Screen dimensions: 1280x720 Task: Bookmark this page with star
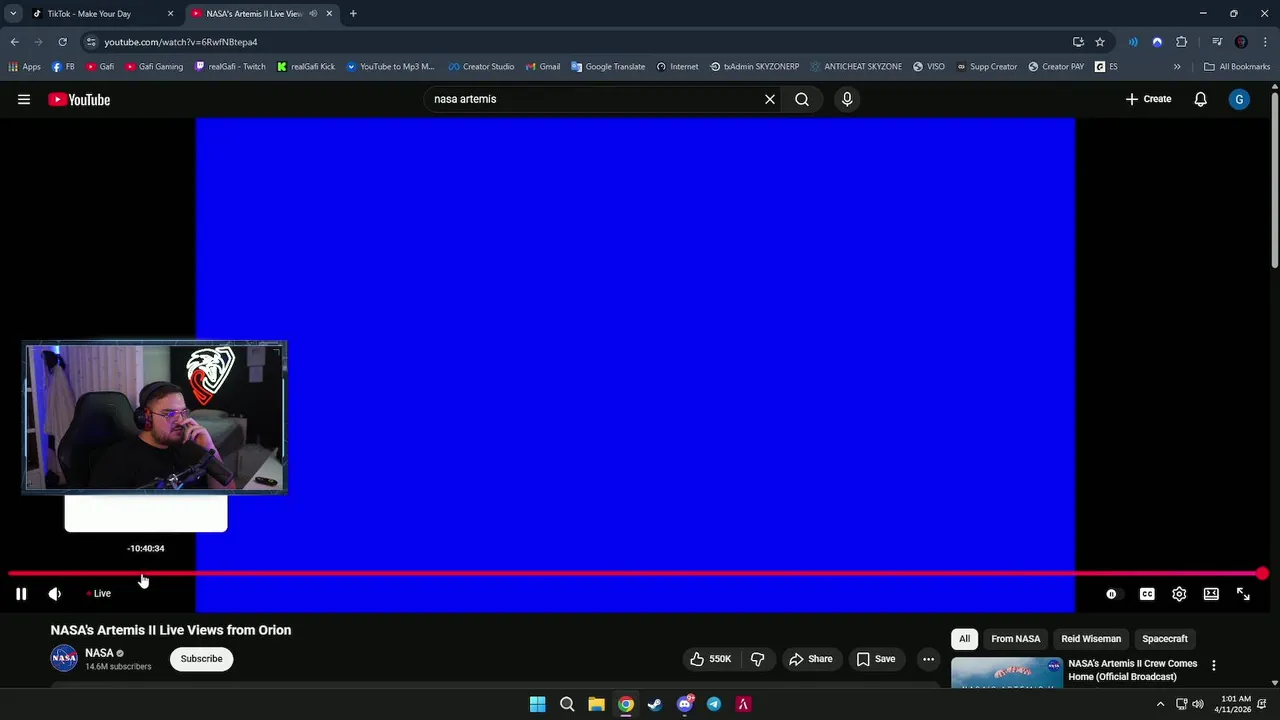pos(1100,42)
